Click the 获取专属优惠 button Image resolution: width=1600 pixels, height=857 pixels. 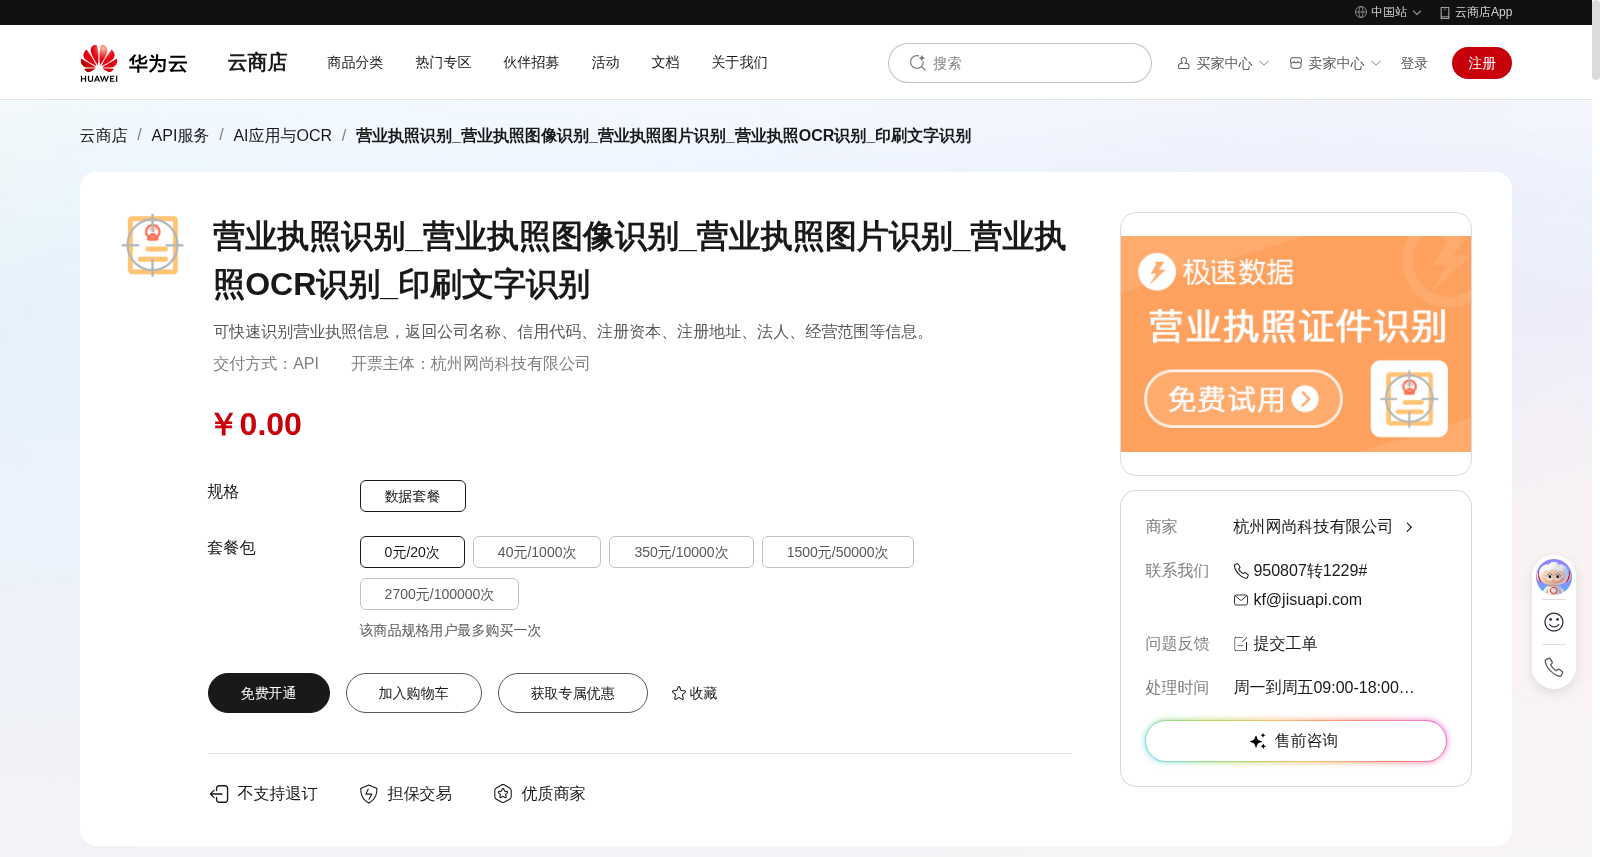click(573, 693)
